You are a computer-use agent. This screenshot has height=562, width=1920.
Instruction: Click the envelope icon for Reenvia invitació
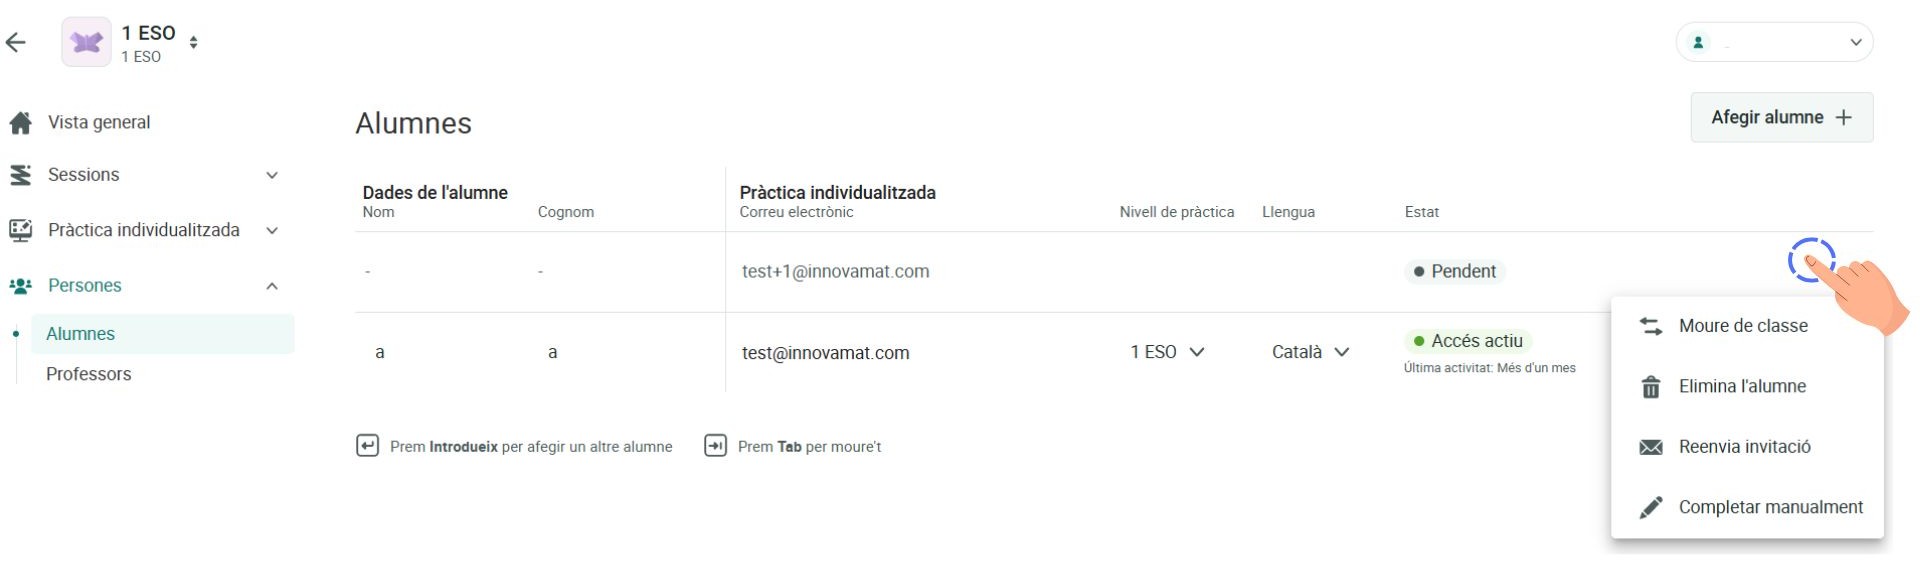(1651, 447)
